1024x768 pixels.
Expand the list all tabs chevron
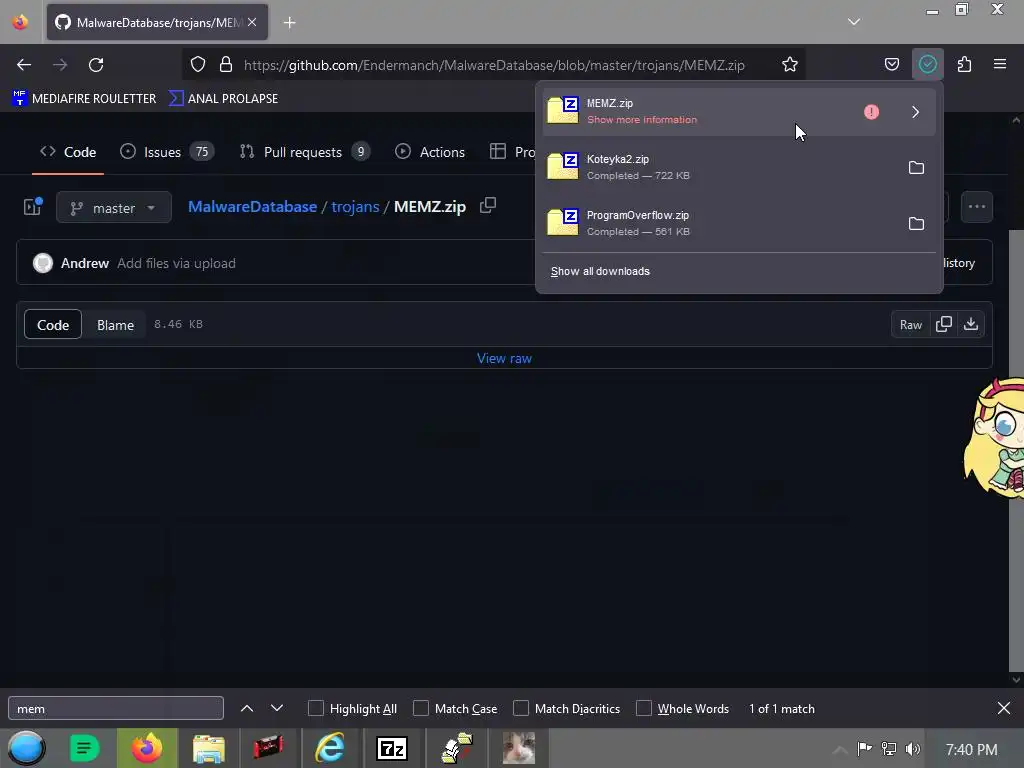(x=854, y=22)
